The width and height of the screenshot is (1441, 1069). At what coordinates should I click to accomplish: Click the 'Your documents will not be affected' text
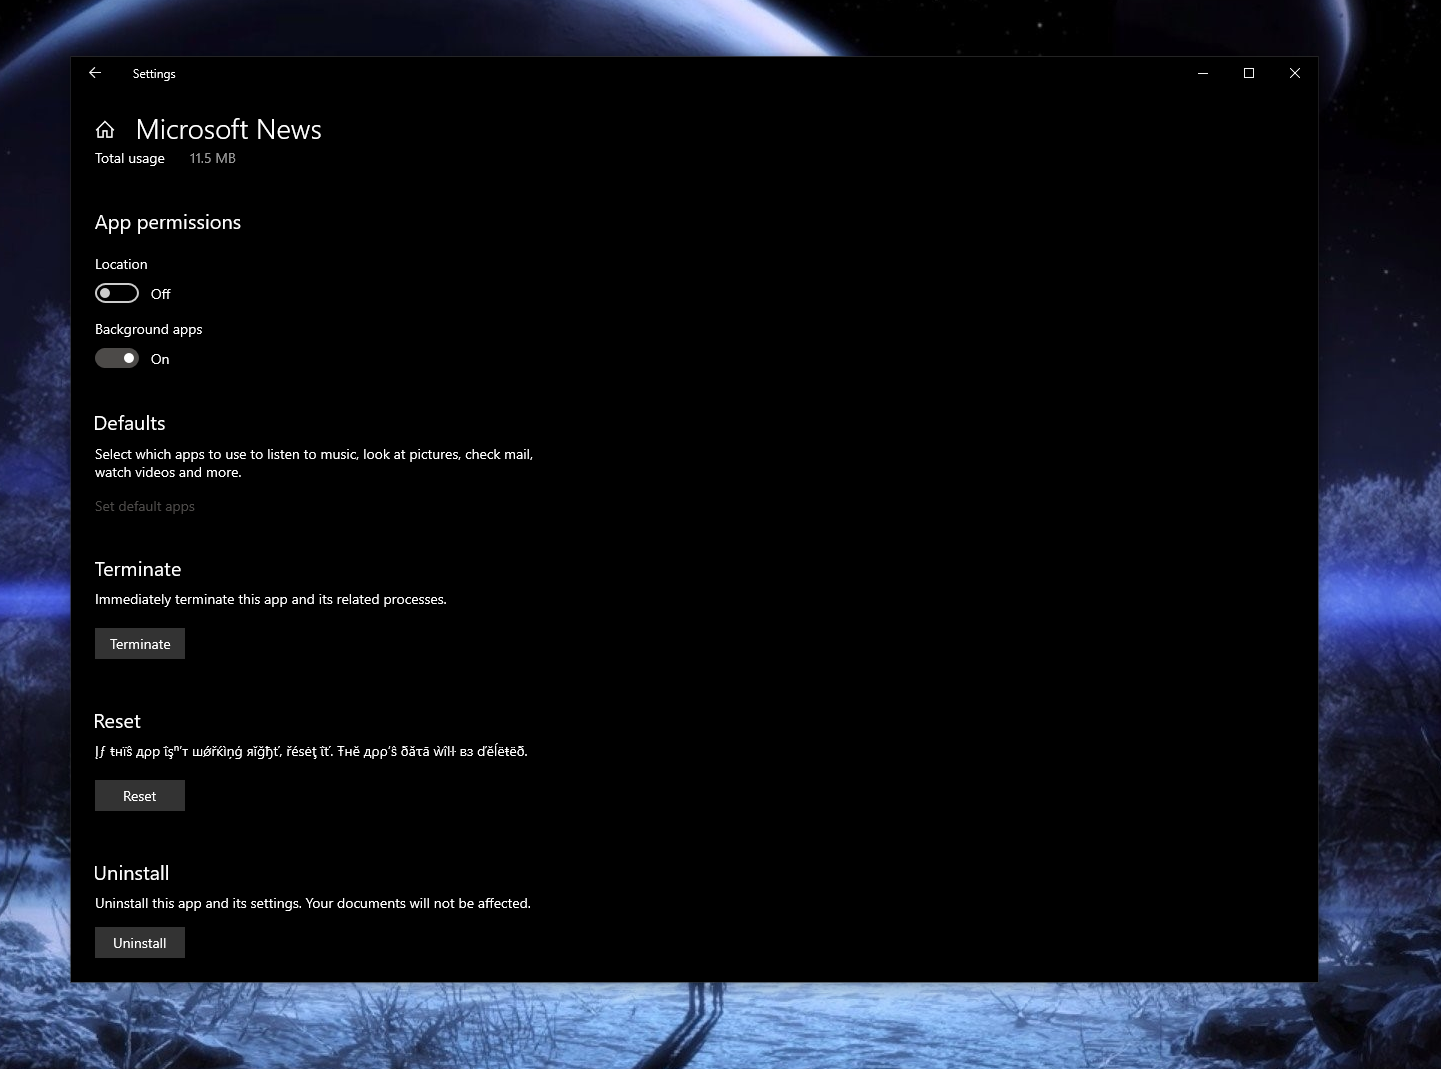pos(418,903)
